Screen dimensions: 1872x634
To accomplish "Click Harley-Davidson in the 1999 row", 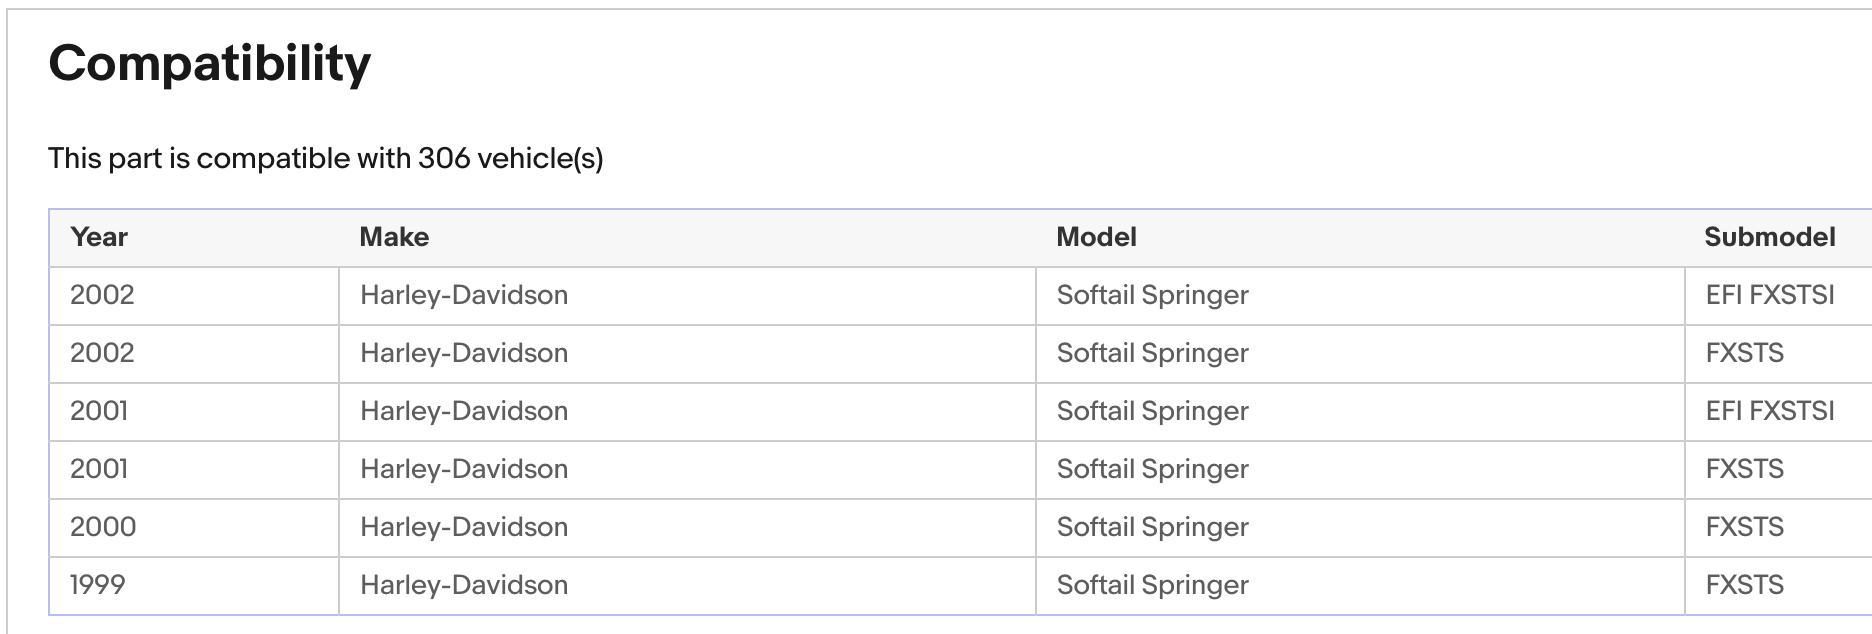I will pyautogui.click(x=464, y=585).
